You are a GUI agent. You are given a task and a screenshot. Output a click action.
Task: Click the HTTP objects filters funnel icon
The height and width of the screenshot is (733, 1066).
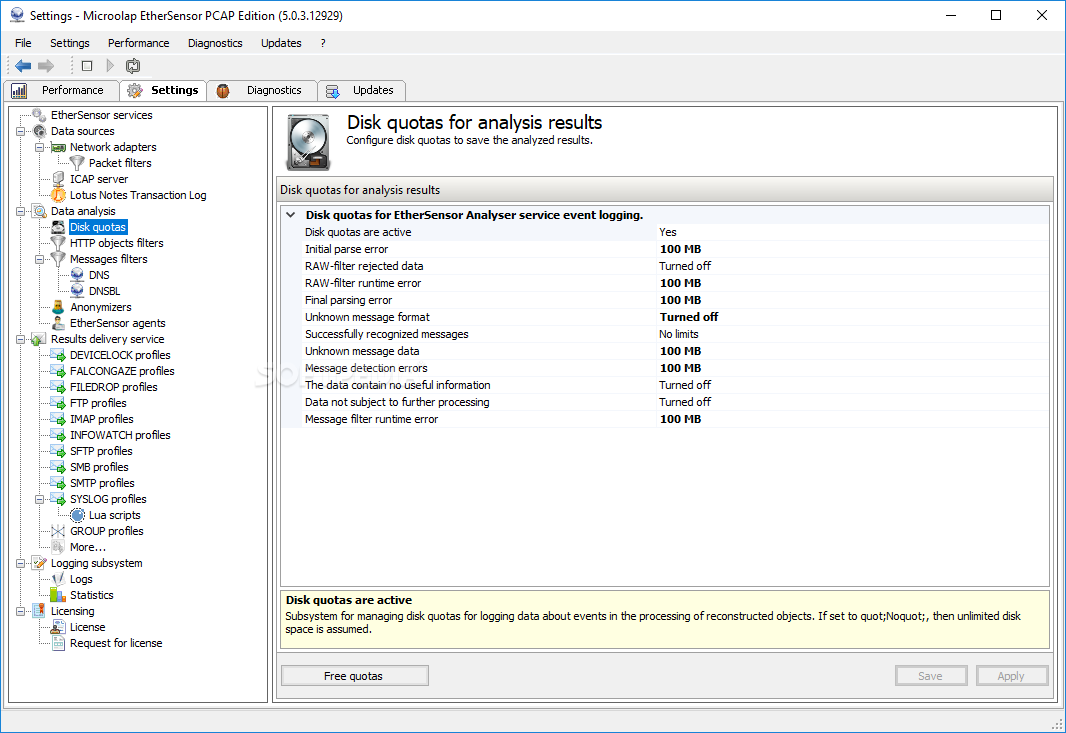58,243
